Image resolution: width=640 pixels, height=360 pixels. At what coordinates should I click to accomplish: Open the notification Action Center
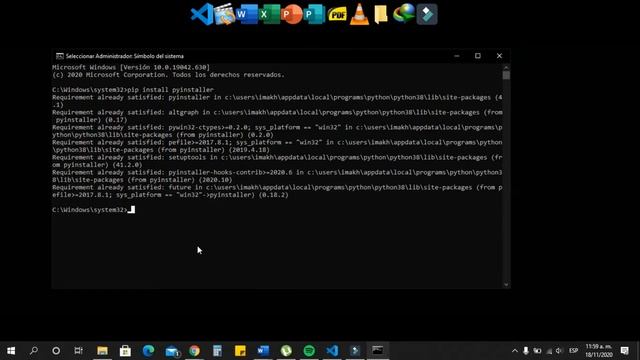624,351
